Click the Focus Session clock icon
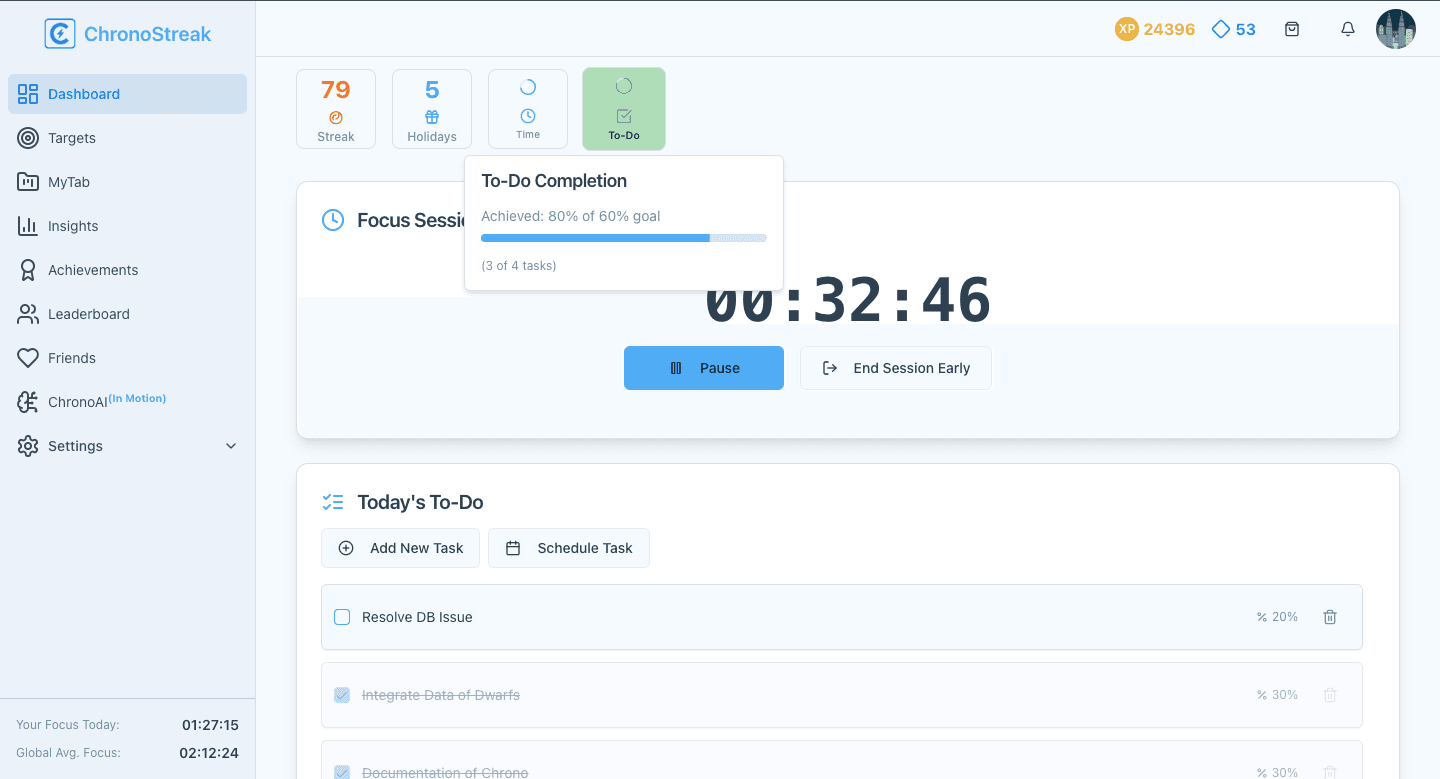 click(333, 220)
